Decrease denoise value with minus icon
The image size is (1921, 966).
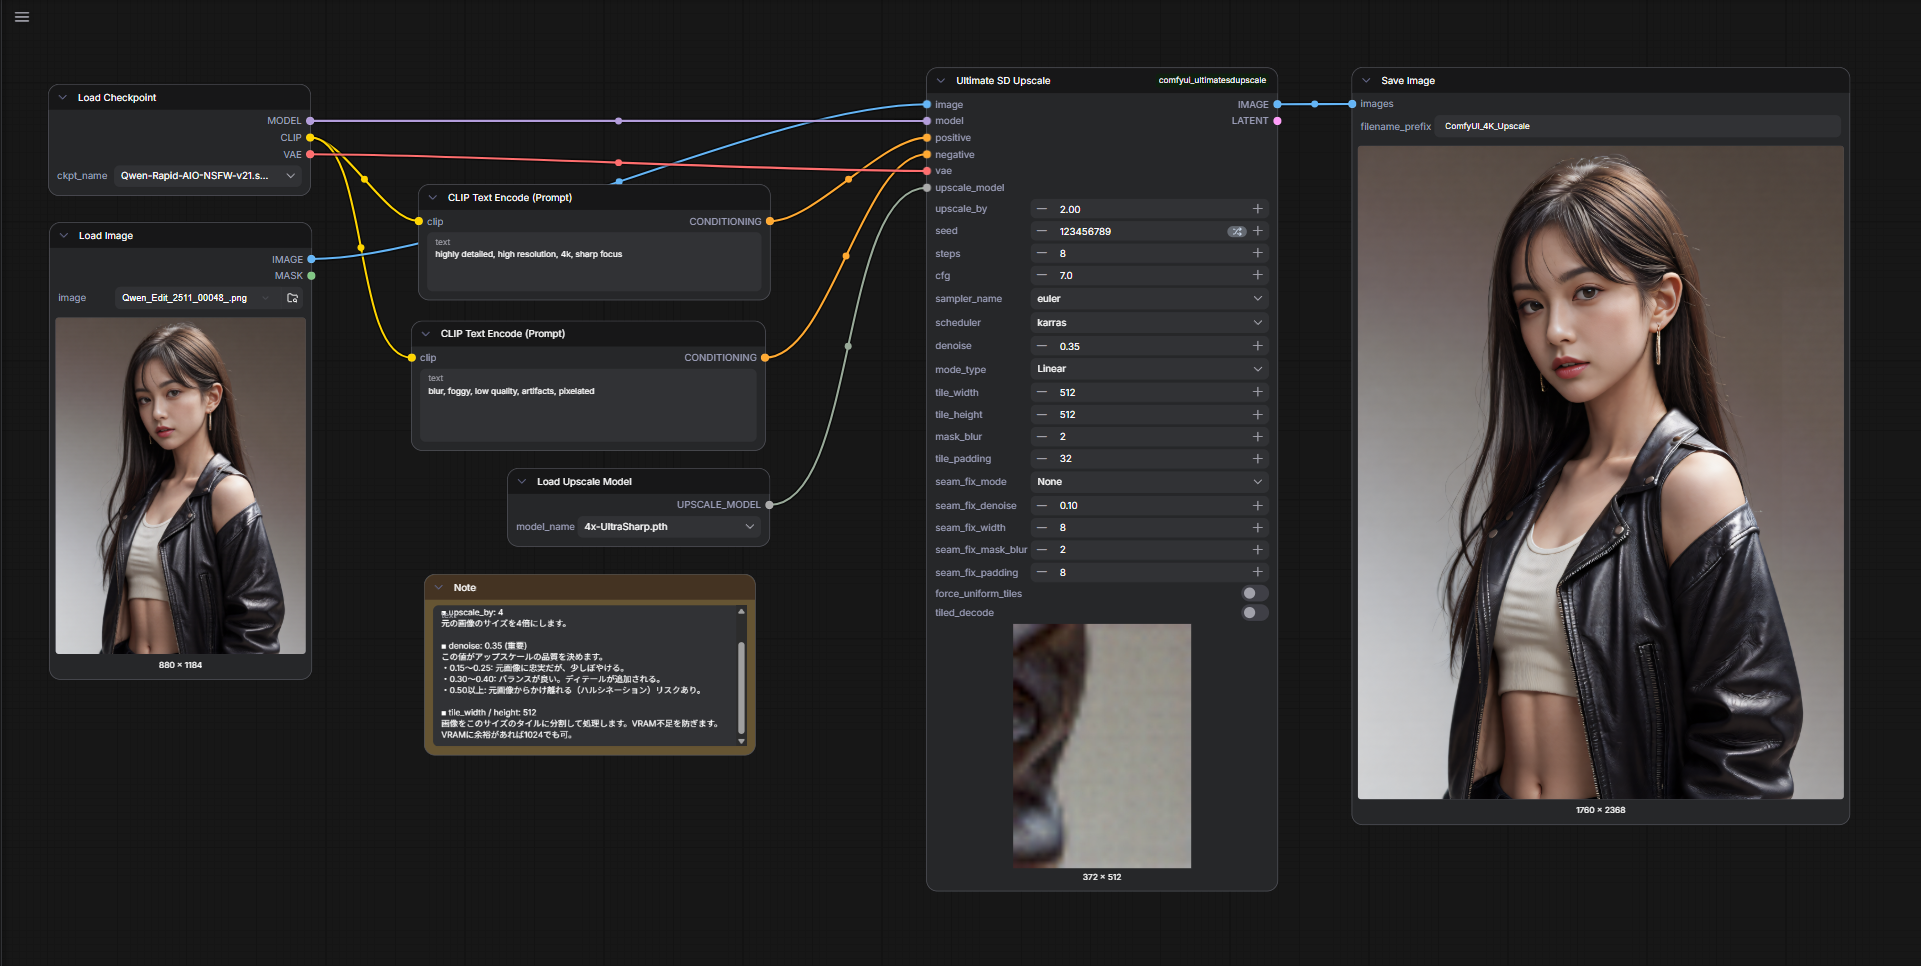[x=1042, y=346]
